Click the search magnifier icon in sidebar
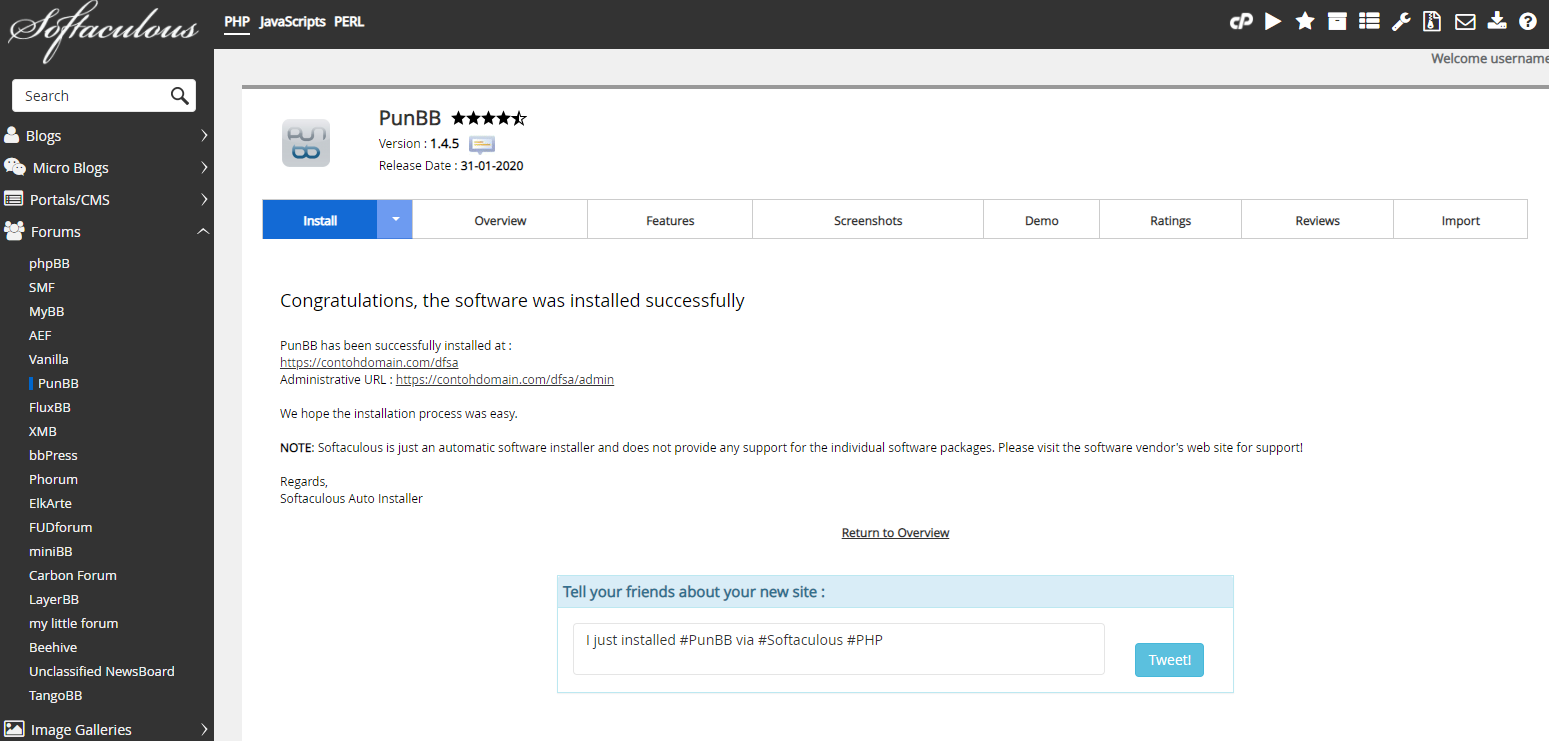 pos(179,96)
